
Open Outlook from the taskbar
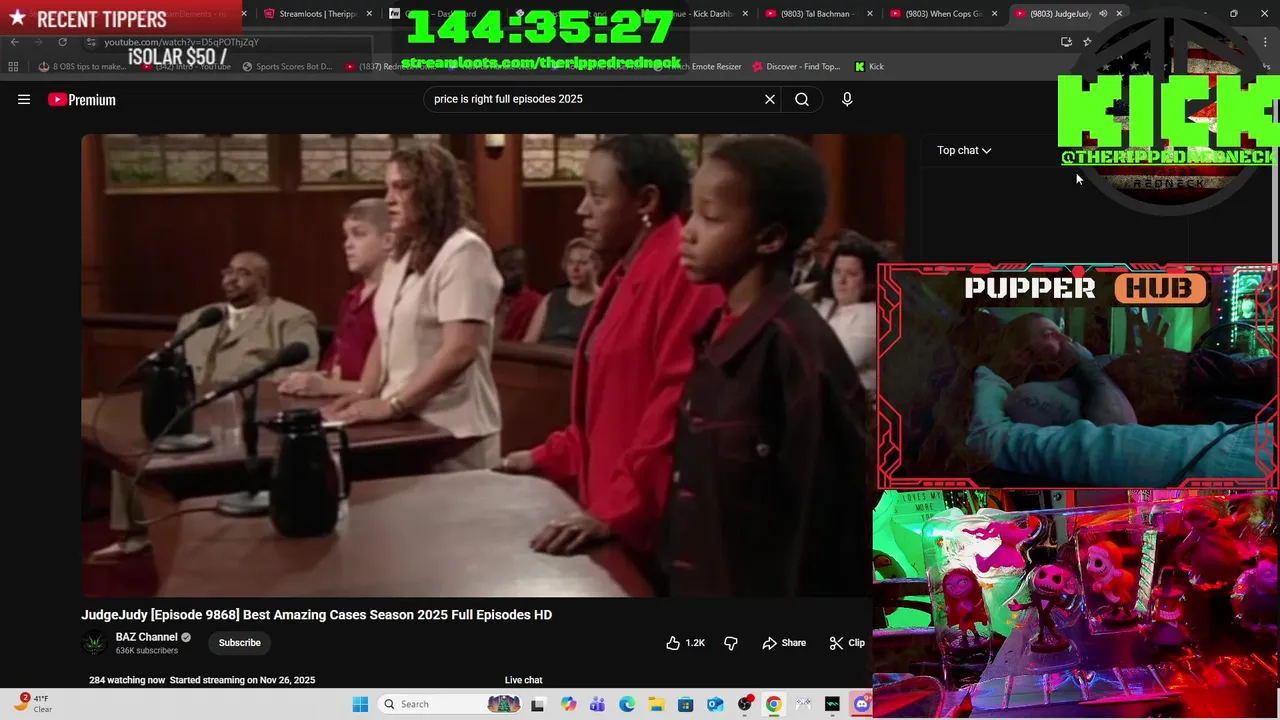715,704
